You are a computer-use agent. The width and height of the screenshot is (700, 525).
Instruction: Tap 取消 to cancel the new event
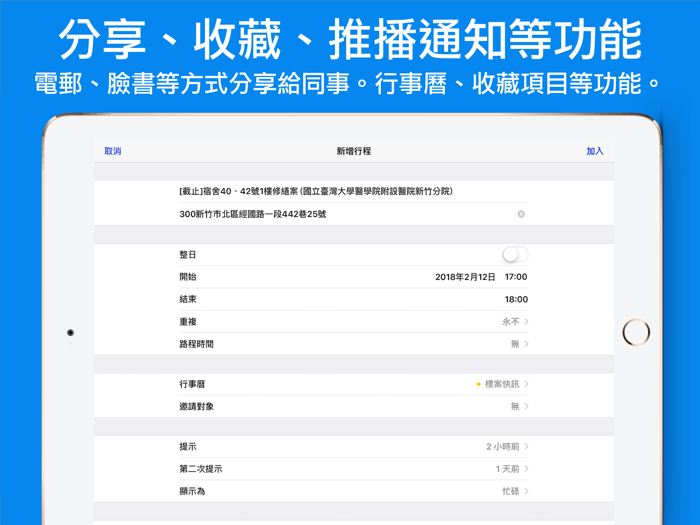[112, 151]
